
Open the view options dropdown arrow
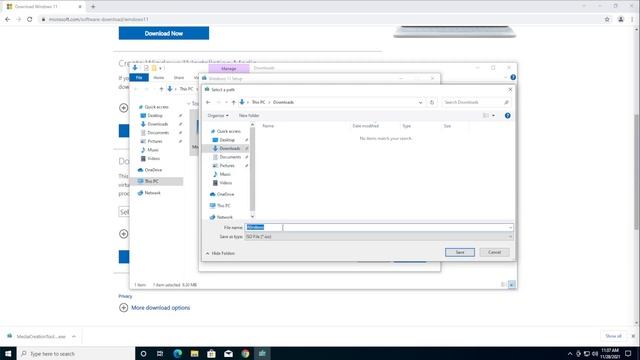[x=493, y=116]
